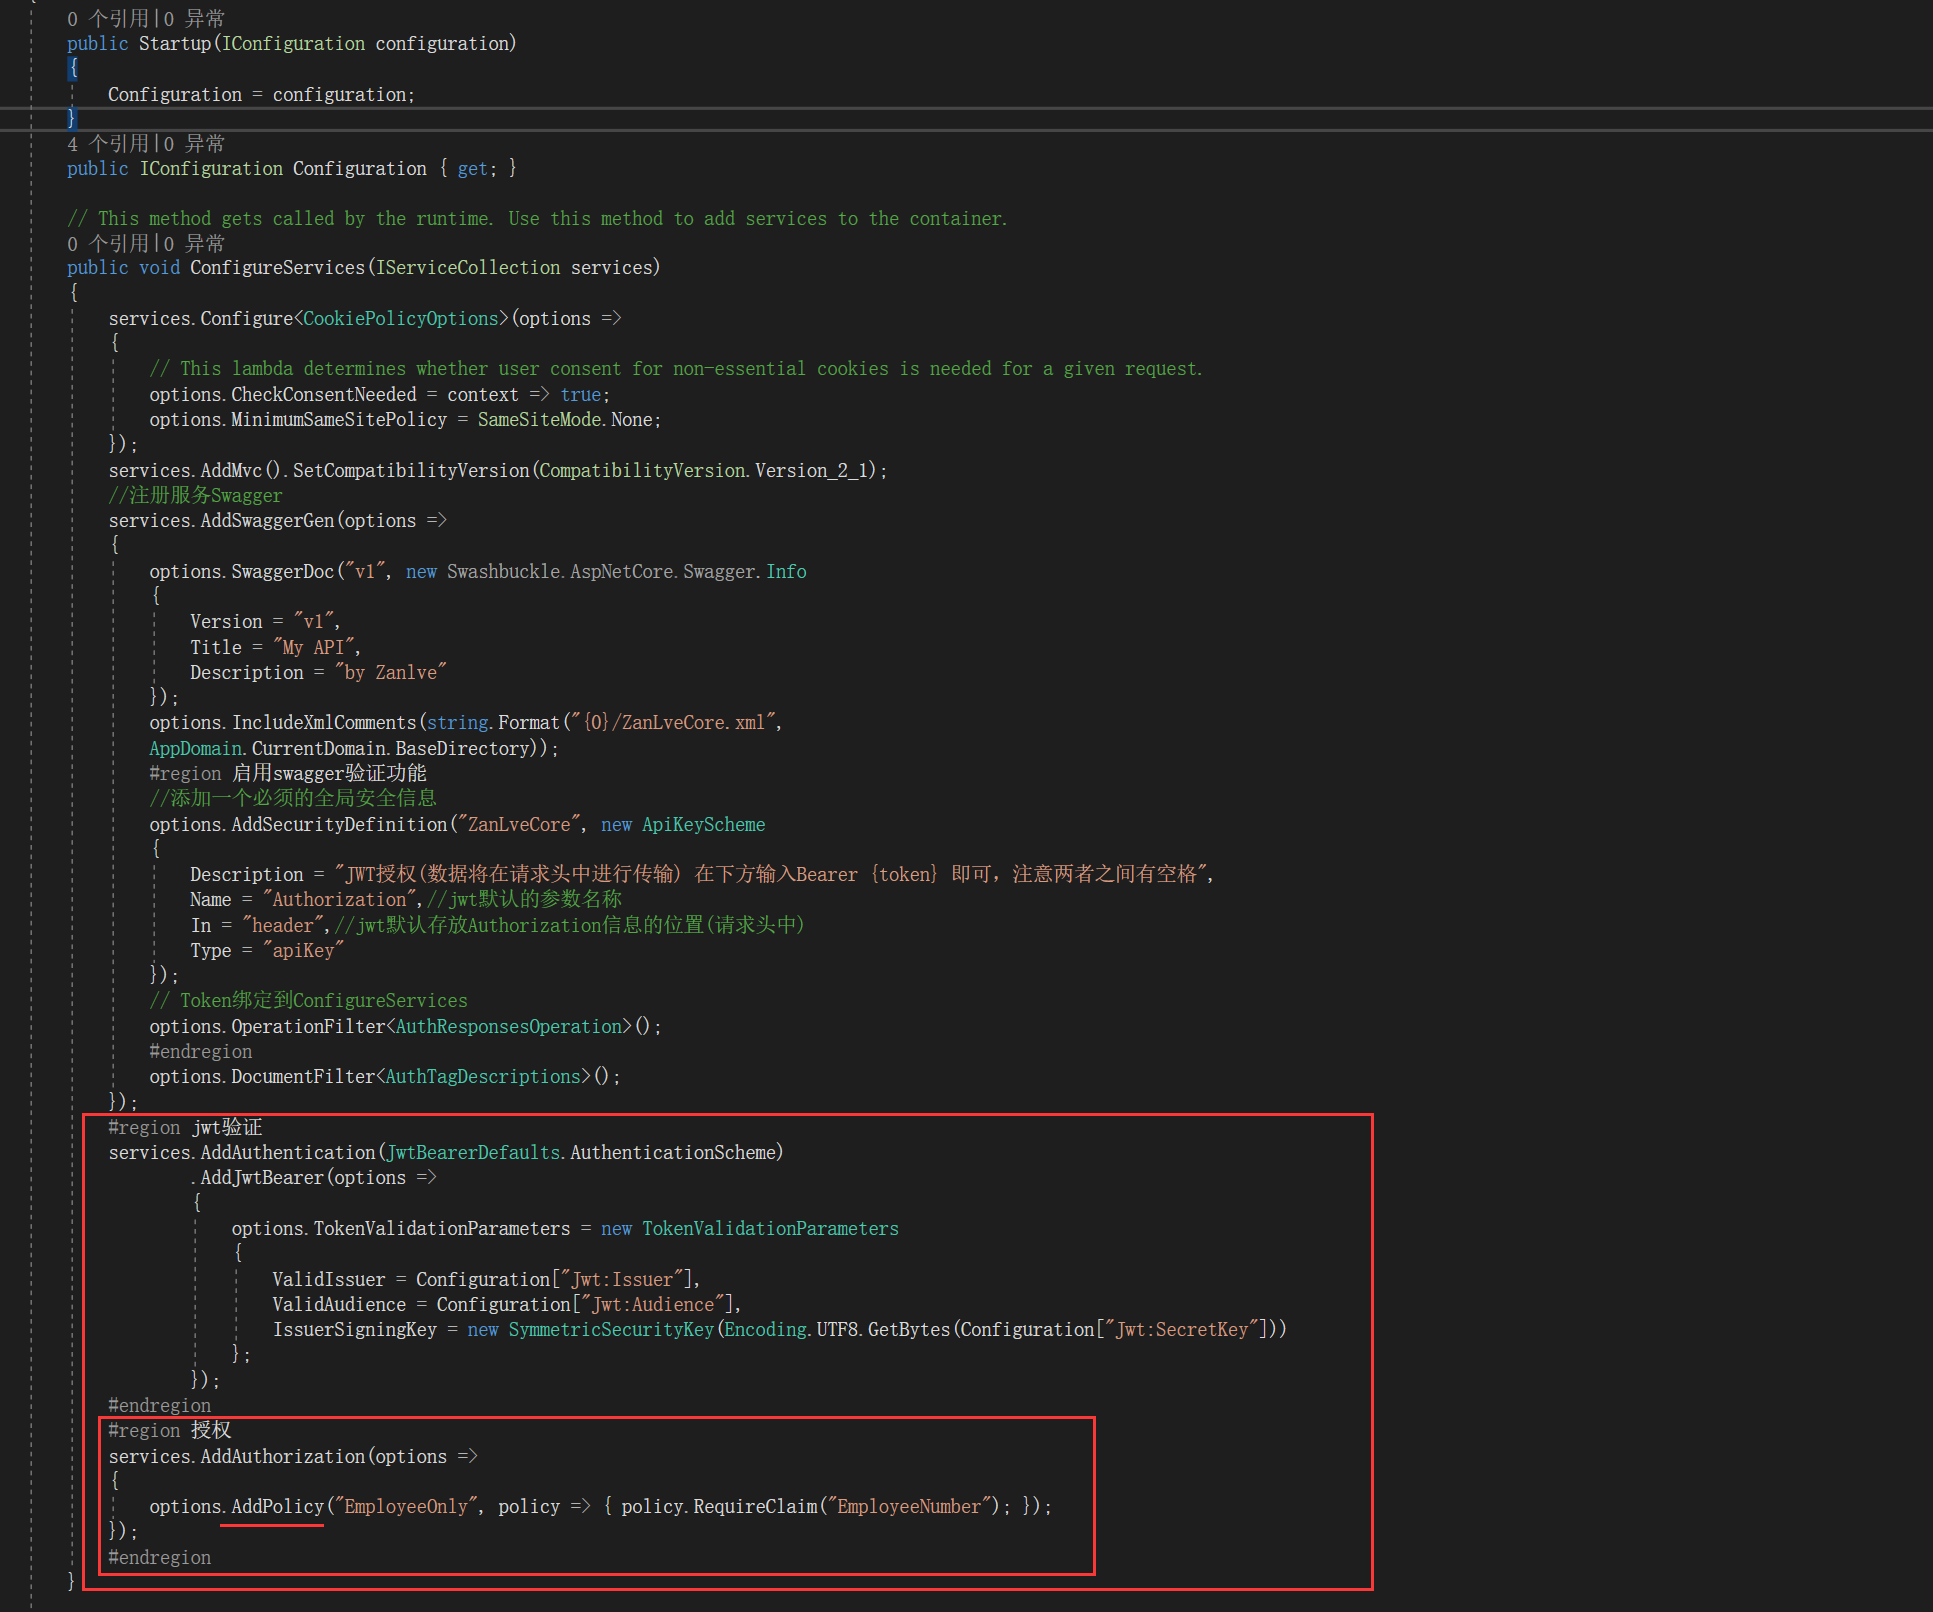Click the '#region jwt验证' directive line
Image resolution: width=1933 pixels, height=1612 pixels.
[x=185, y=1128]
